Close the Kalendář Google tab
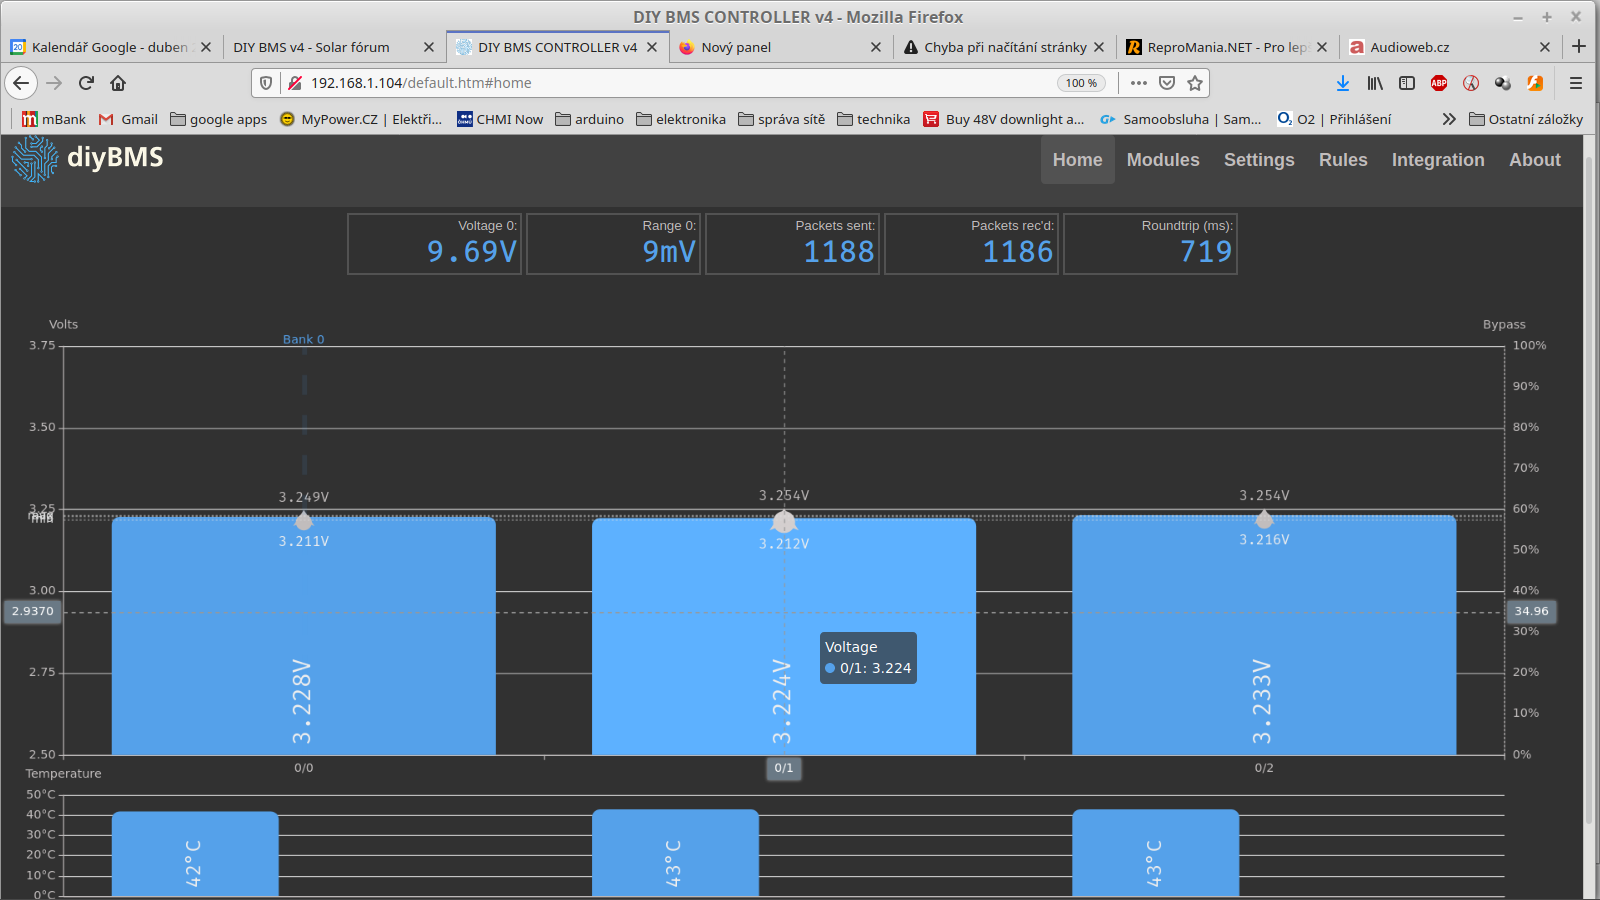Viewport: 1600px width, 900px height. click(206, 47)
